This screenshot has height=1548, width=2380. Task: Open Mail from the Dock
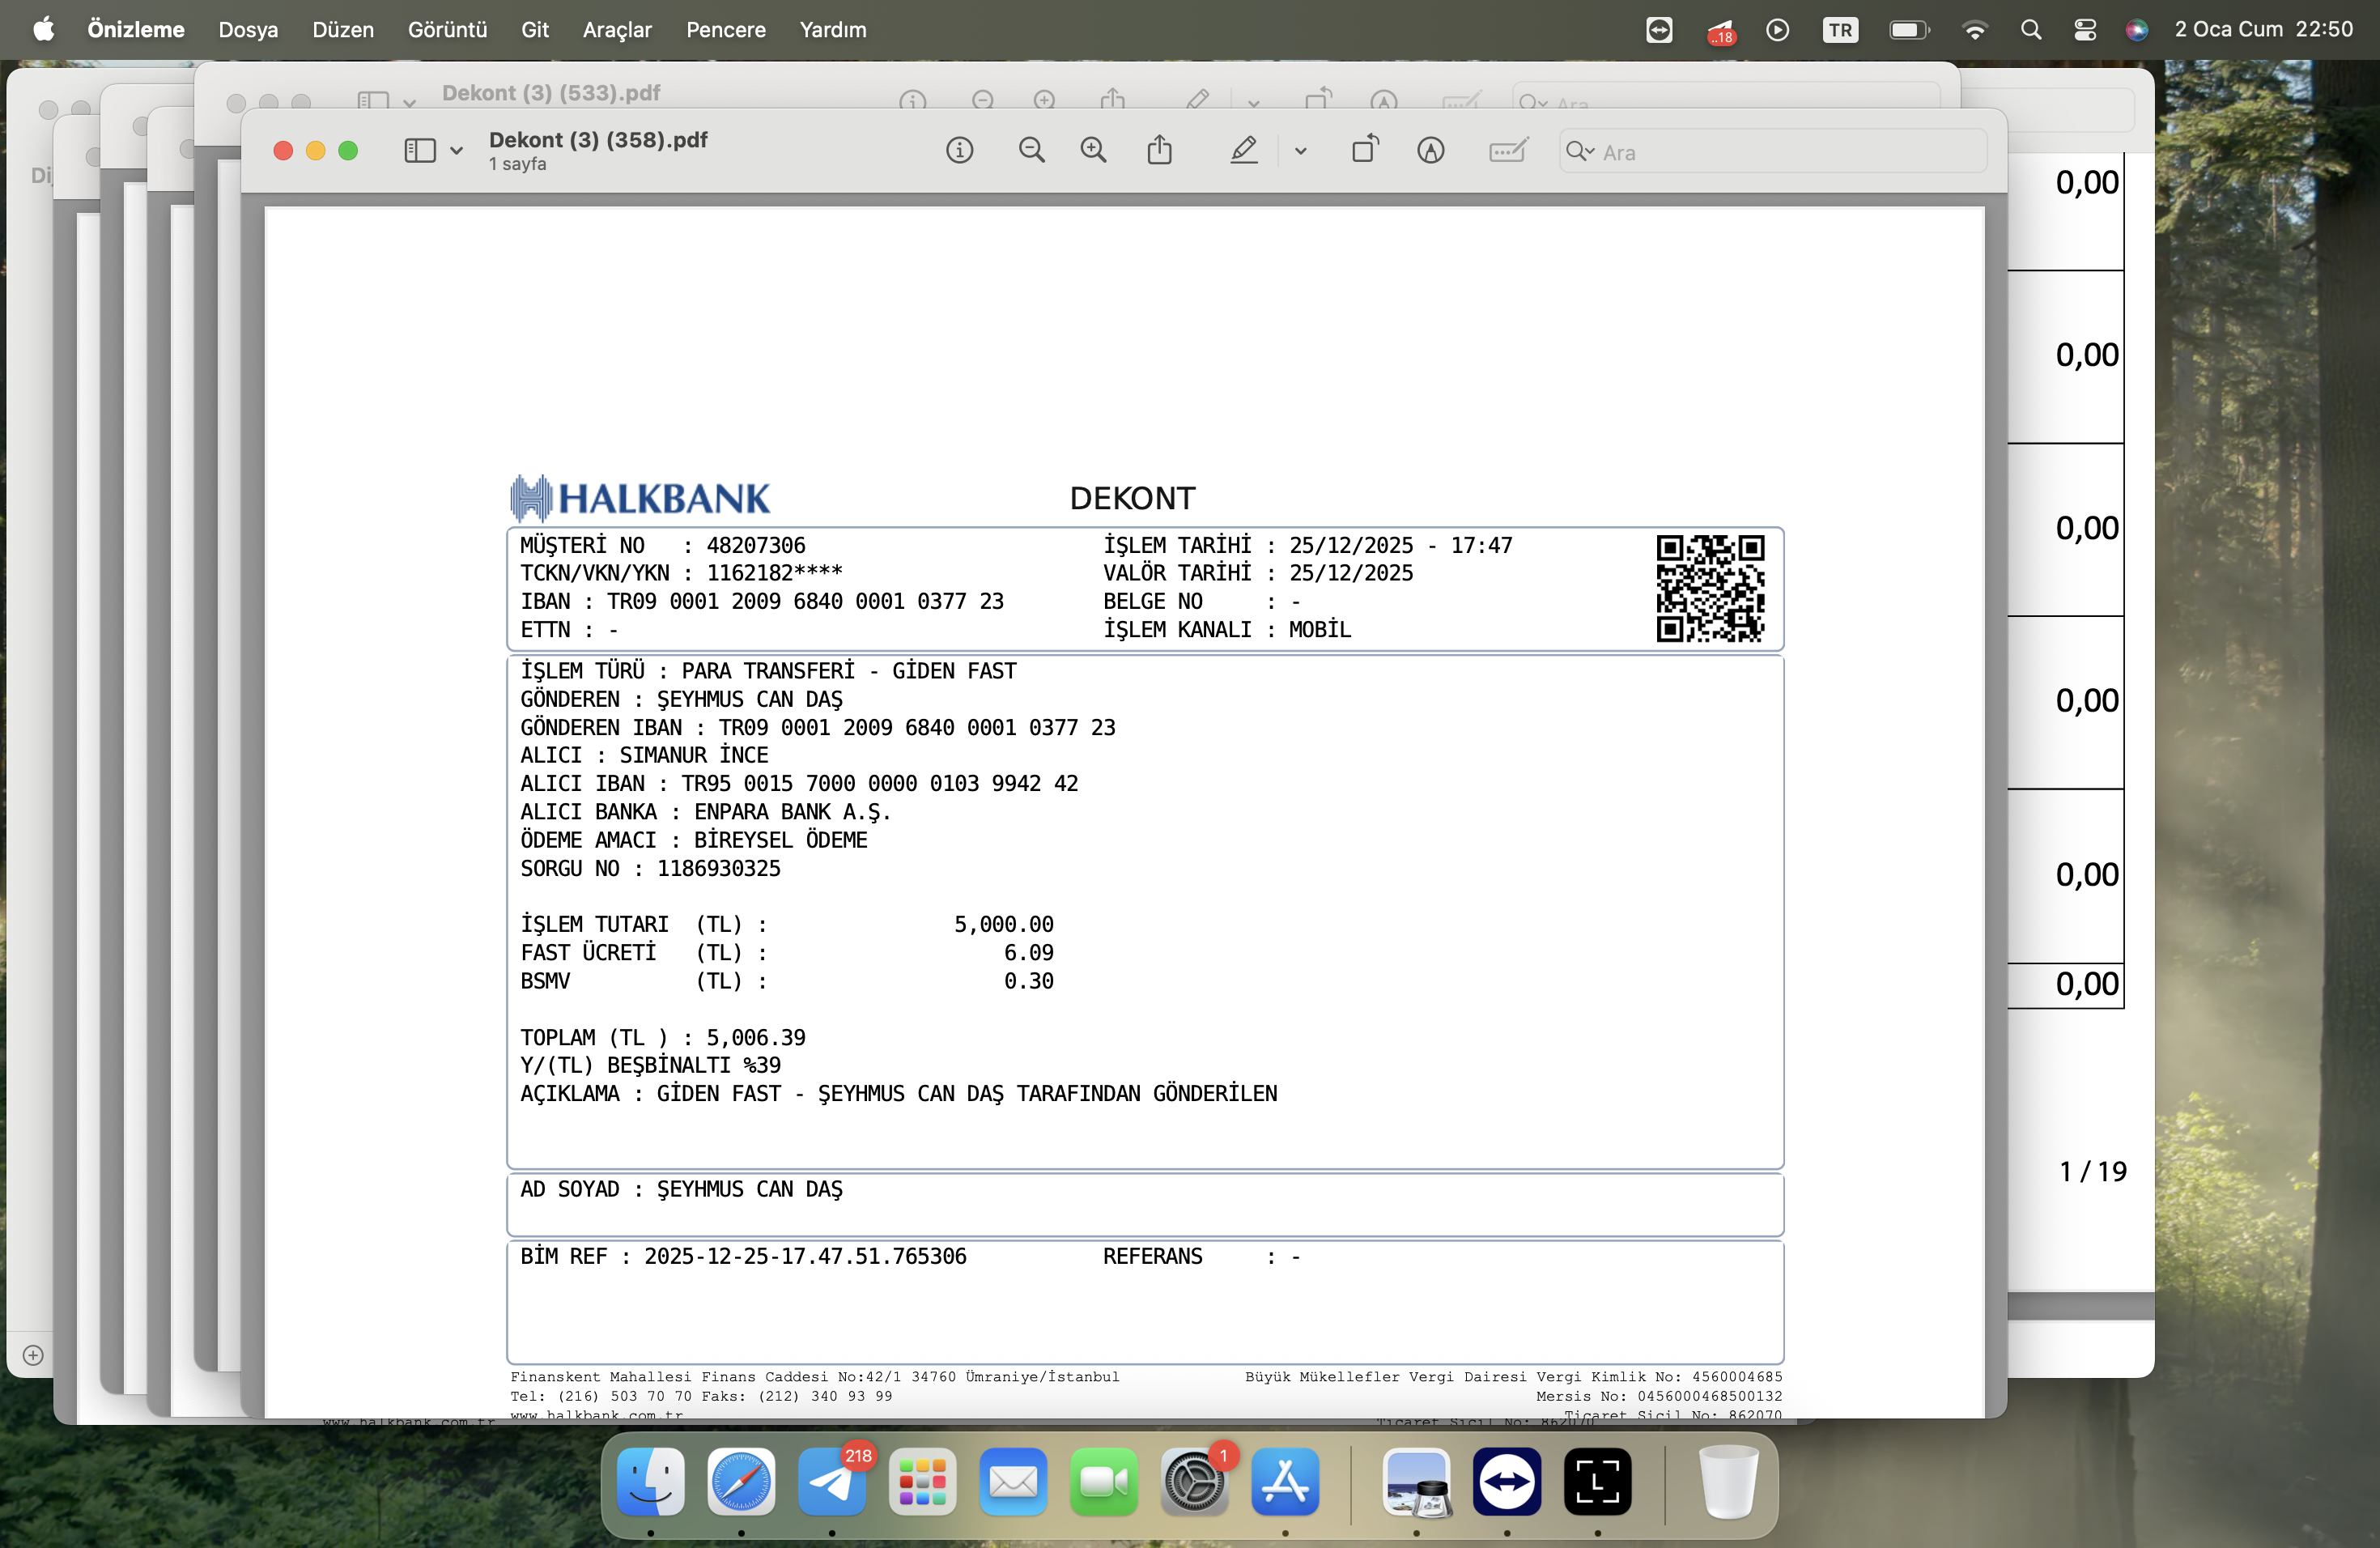(x=1013, y=1481)
